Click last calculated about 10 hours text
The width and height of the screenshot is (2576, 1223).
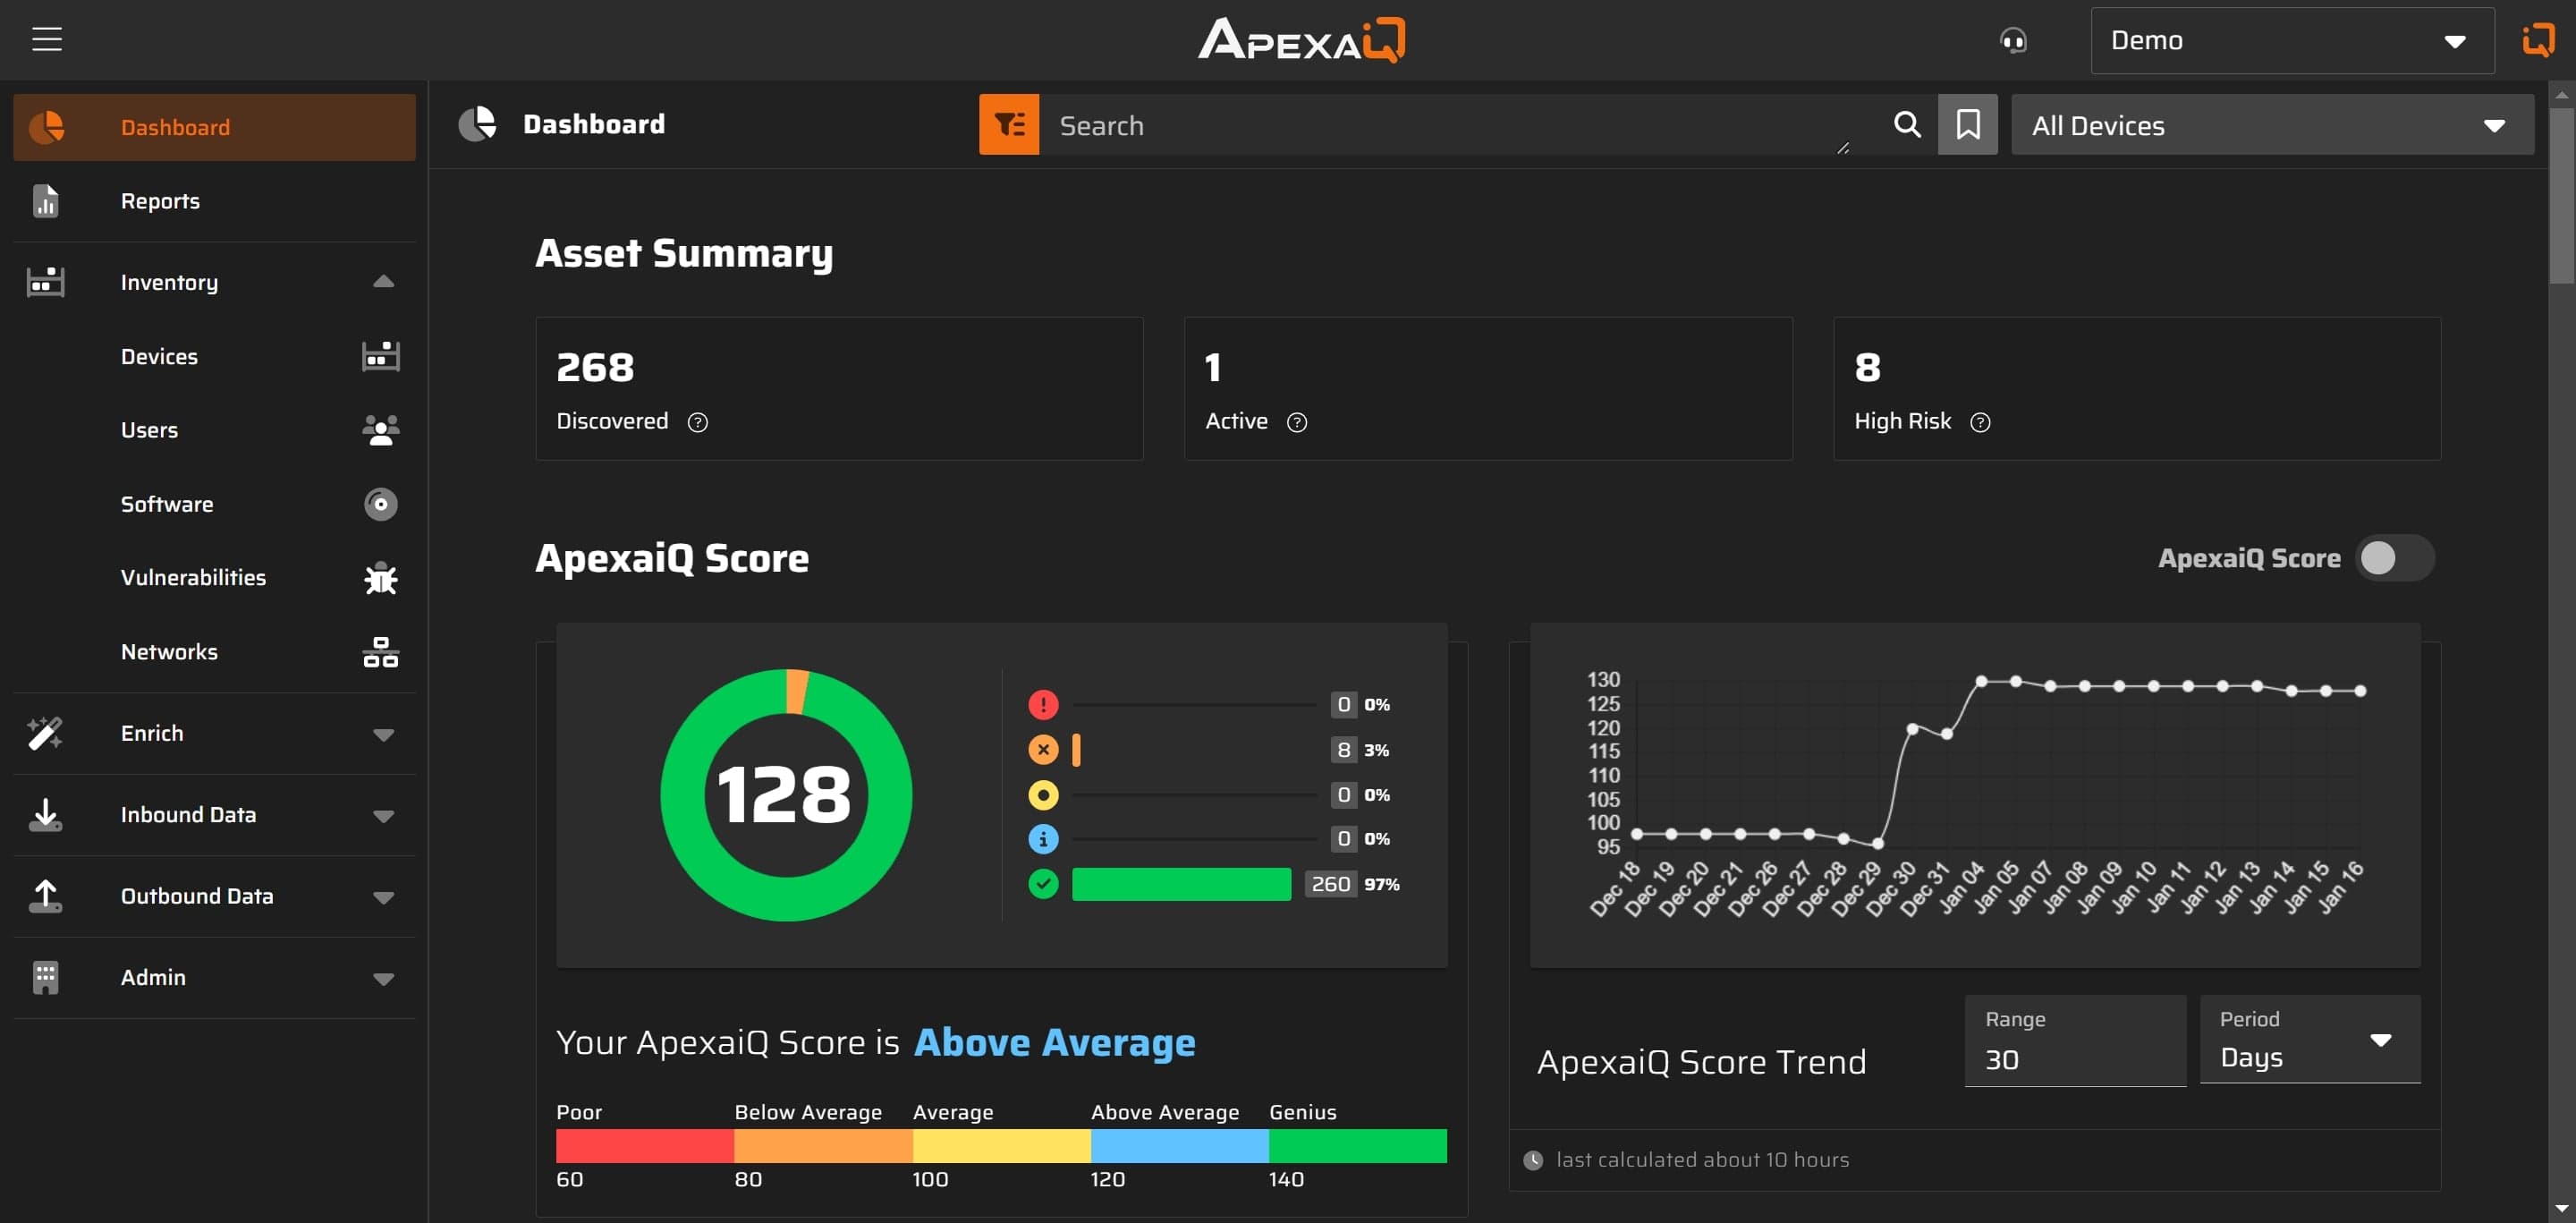tap(1702, 1160)
